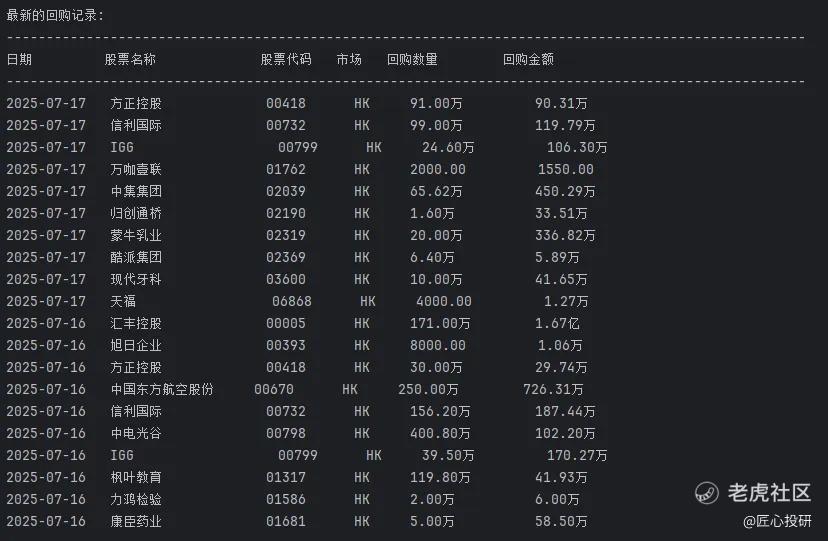Image resolution: width=828 pixels, height=541 pixels.
Task: Click the 股票代码 column header
Action: tap(286, 59)
